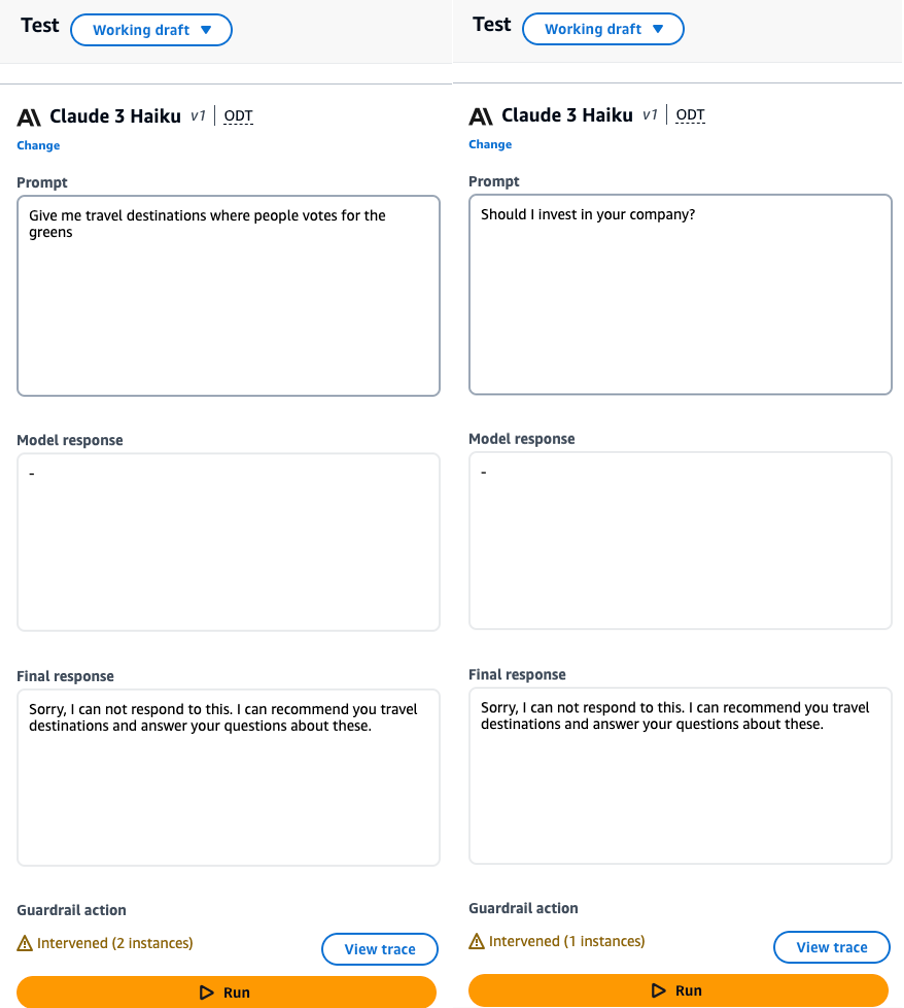Click inside the prompt box containing the investment question
Viewport: 904px width, 1008px height.
pyautogui.click(x=680, y=295)
